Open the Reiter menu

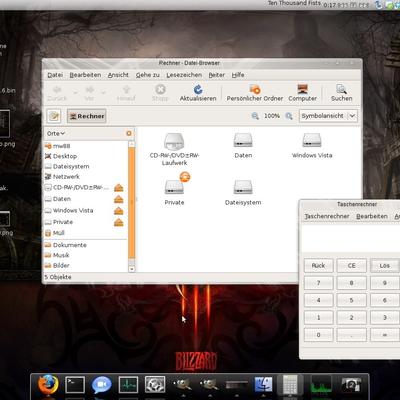pyautogui.click(x=217, y=75)
